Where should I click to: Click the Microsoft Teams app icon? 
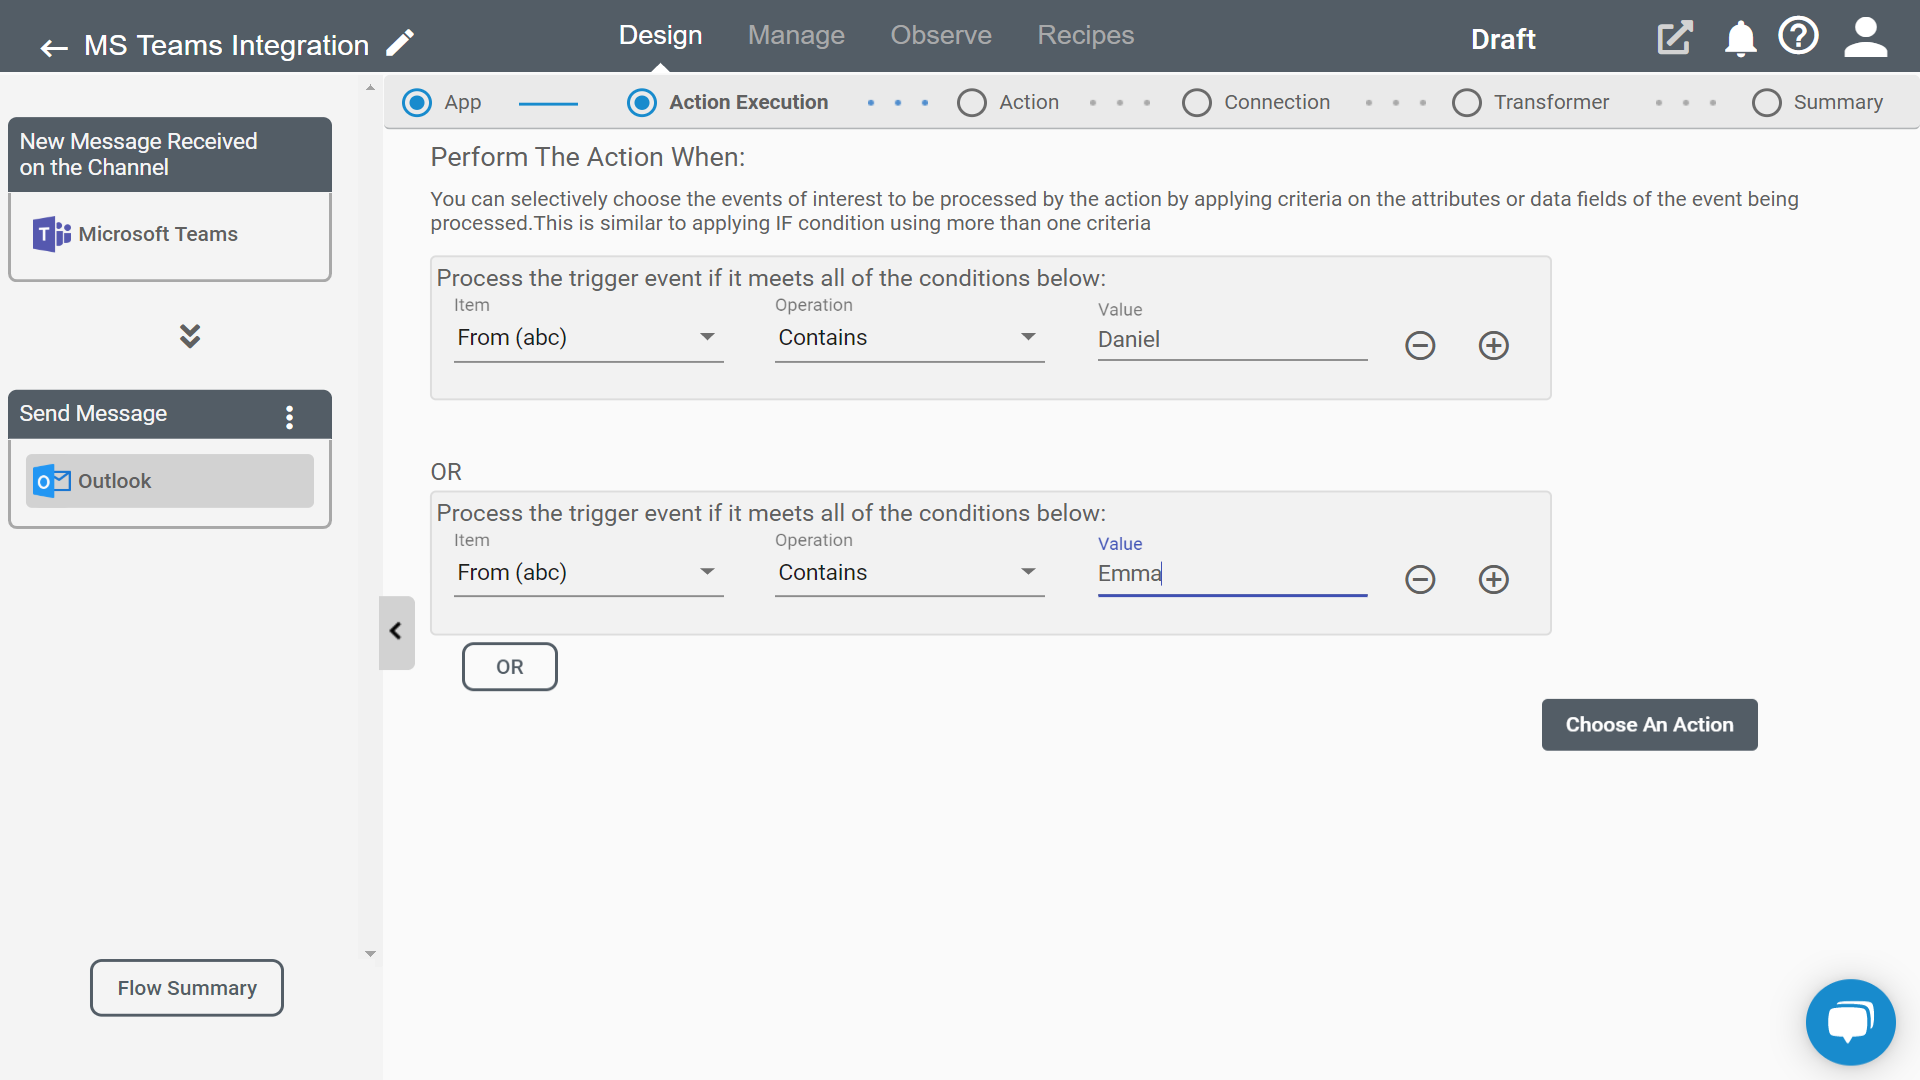click(52, 234)
